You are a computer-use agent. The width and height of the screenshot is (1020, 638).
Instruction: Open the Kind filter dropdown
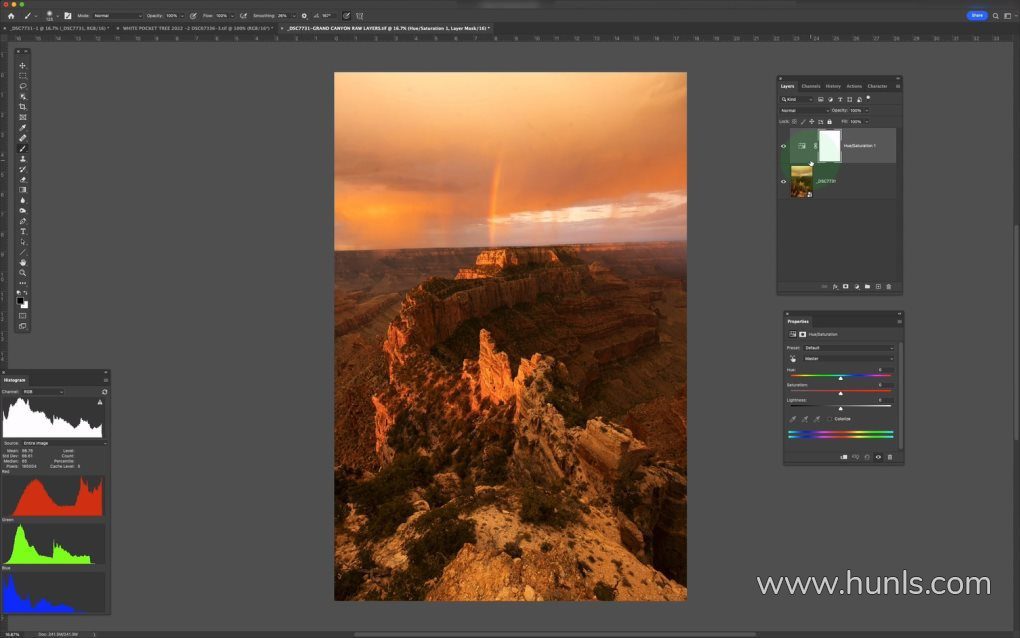pos(797,100)
